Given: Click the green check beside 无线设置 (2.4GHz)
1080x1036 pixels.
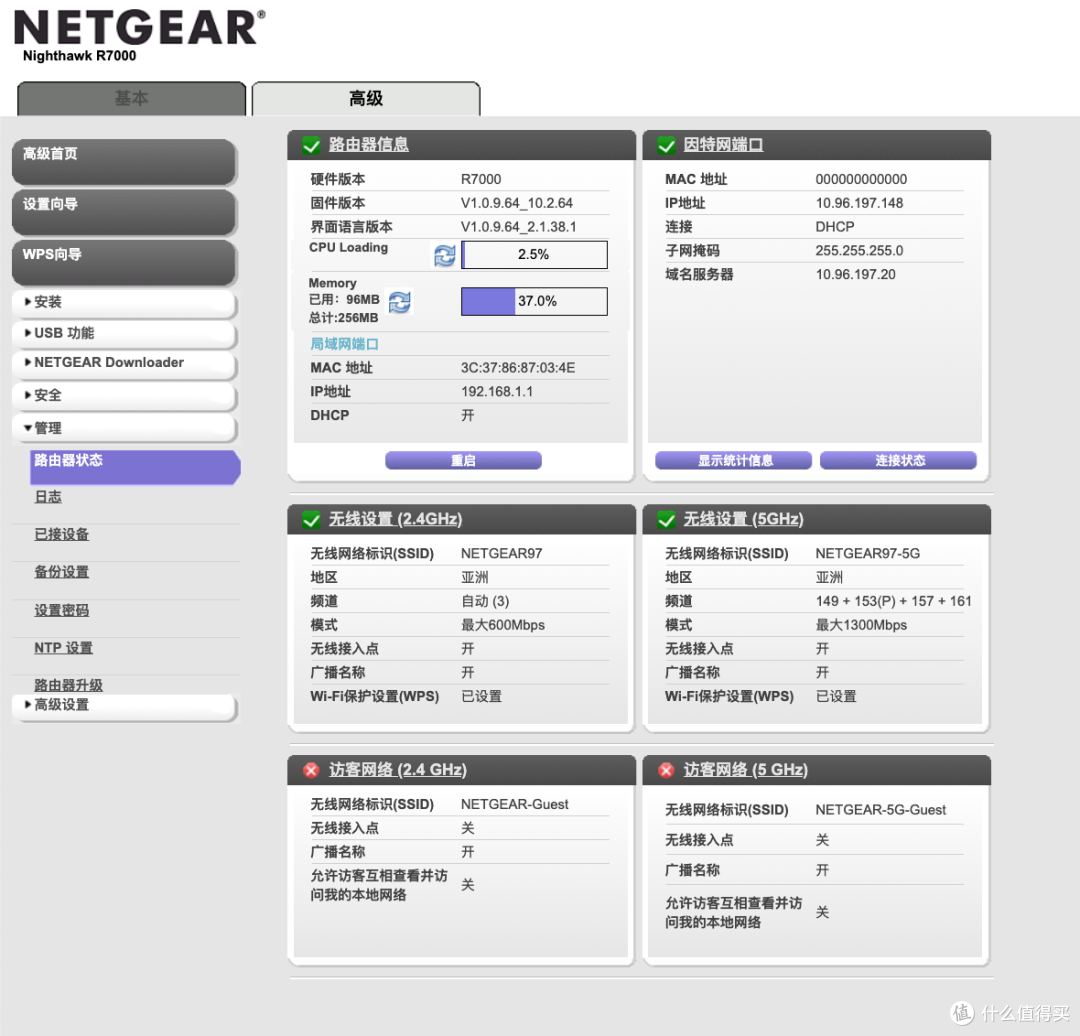Looking at the screenshot, I should coord(311,520).
